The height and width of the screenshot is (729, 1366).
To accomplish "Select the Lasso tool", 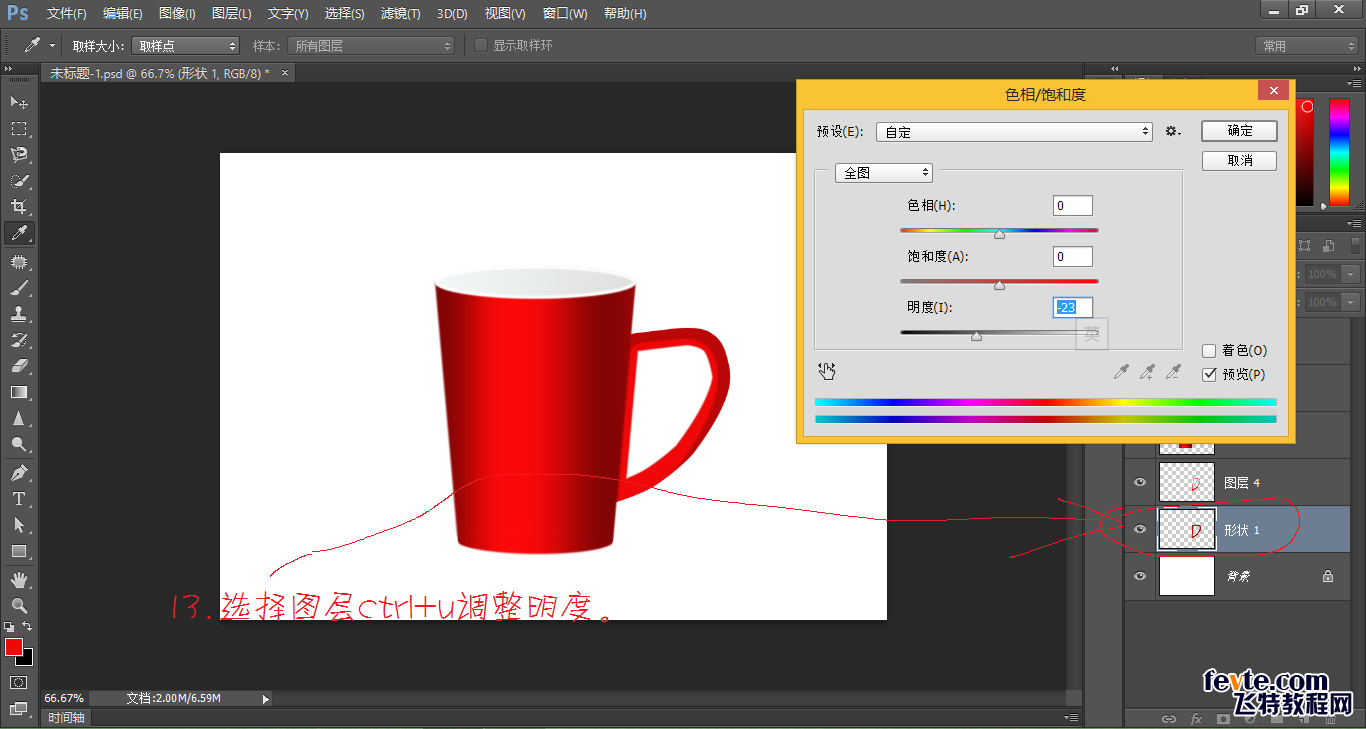I will coord(19,154).
